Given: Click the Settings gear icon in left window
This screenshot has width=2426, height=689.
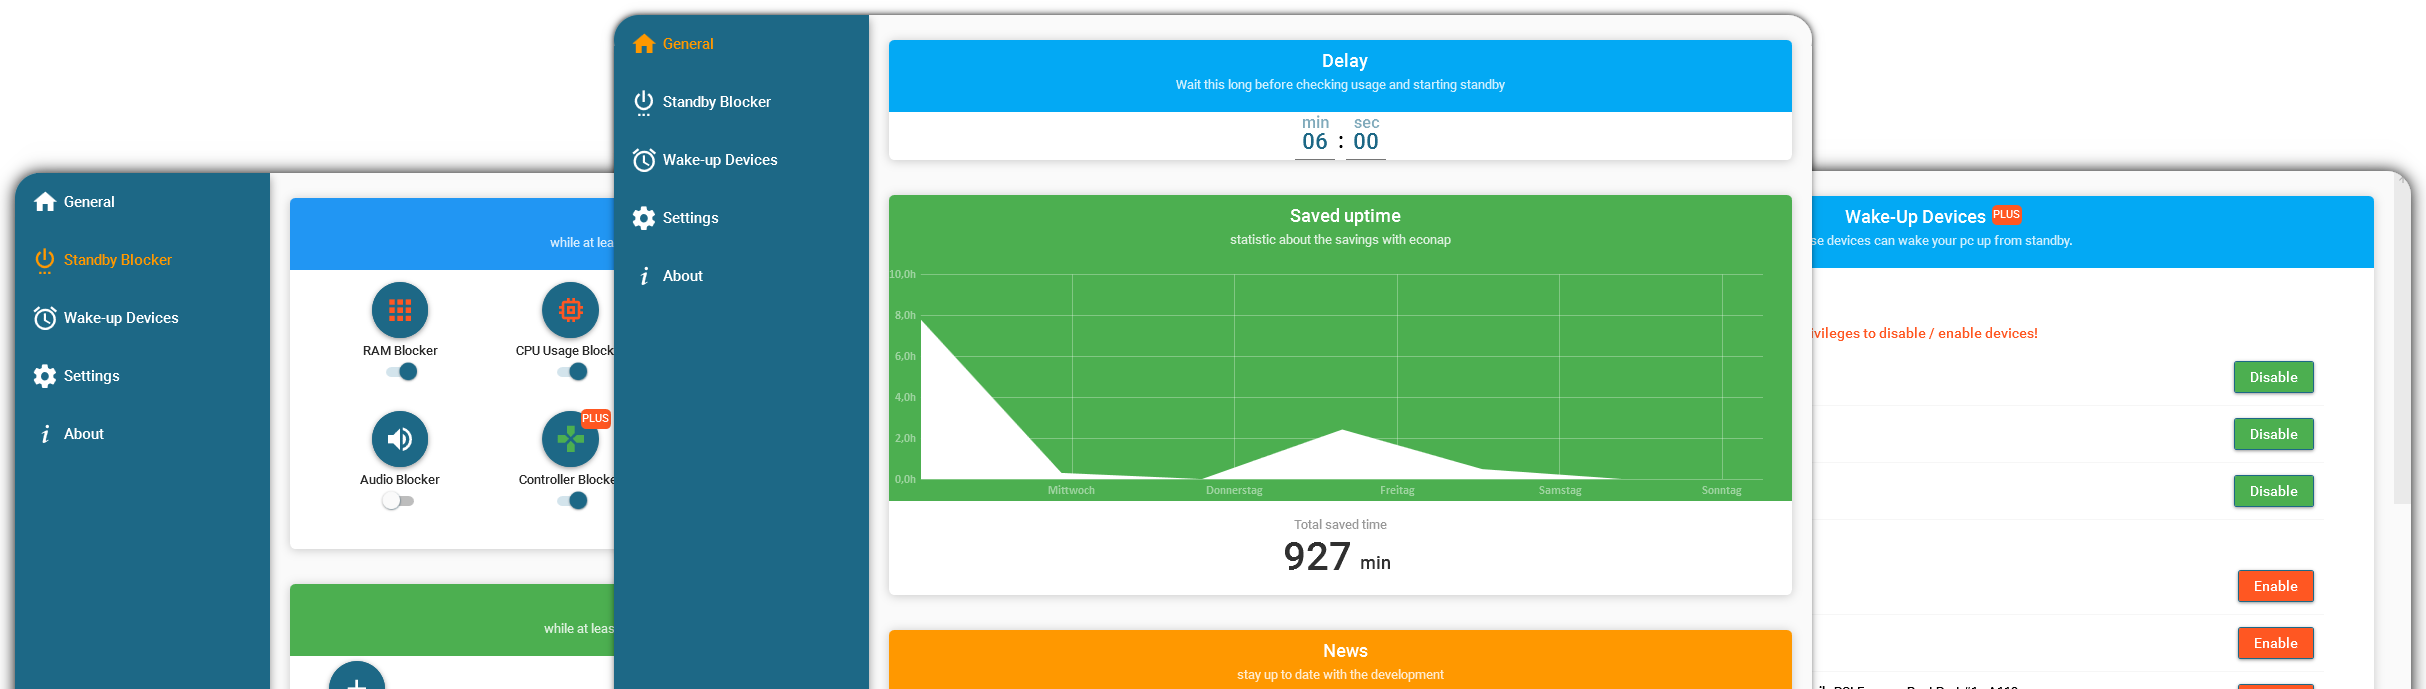Looking at the screenshot, I should coord(45,376).
